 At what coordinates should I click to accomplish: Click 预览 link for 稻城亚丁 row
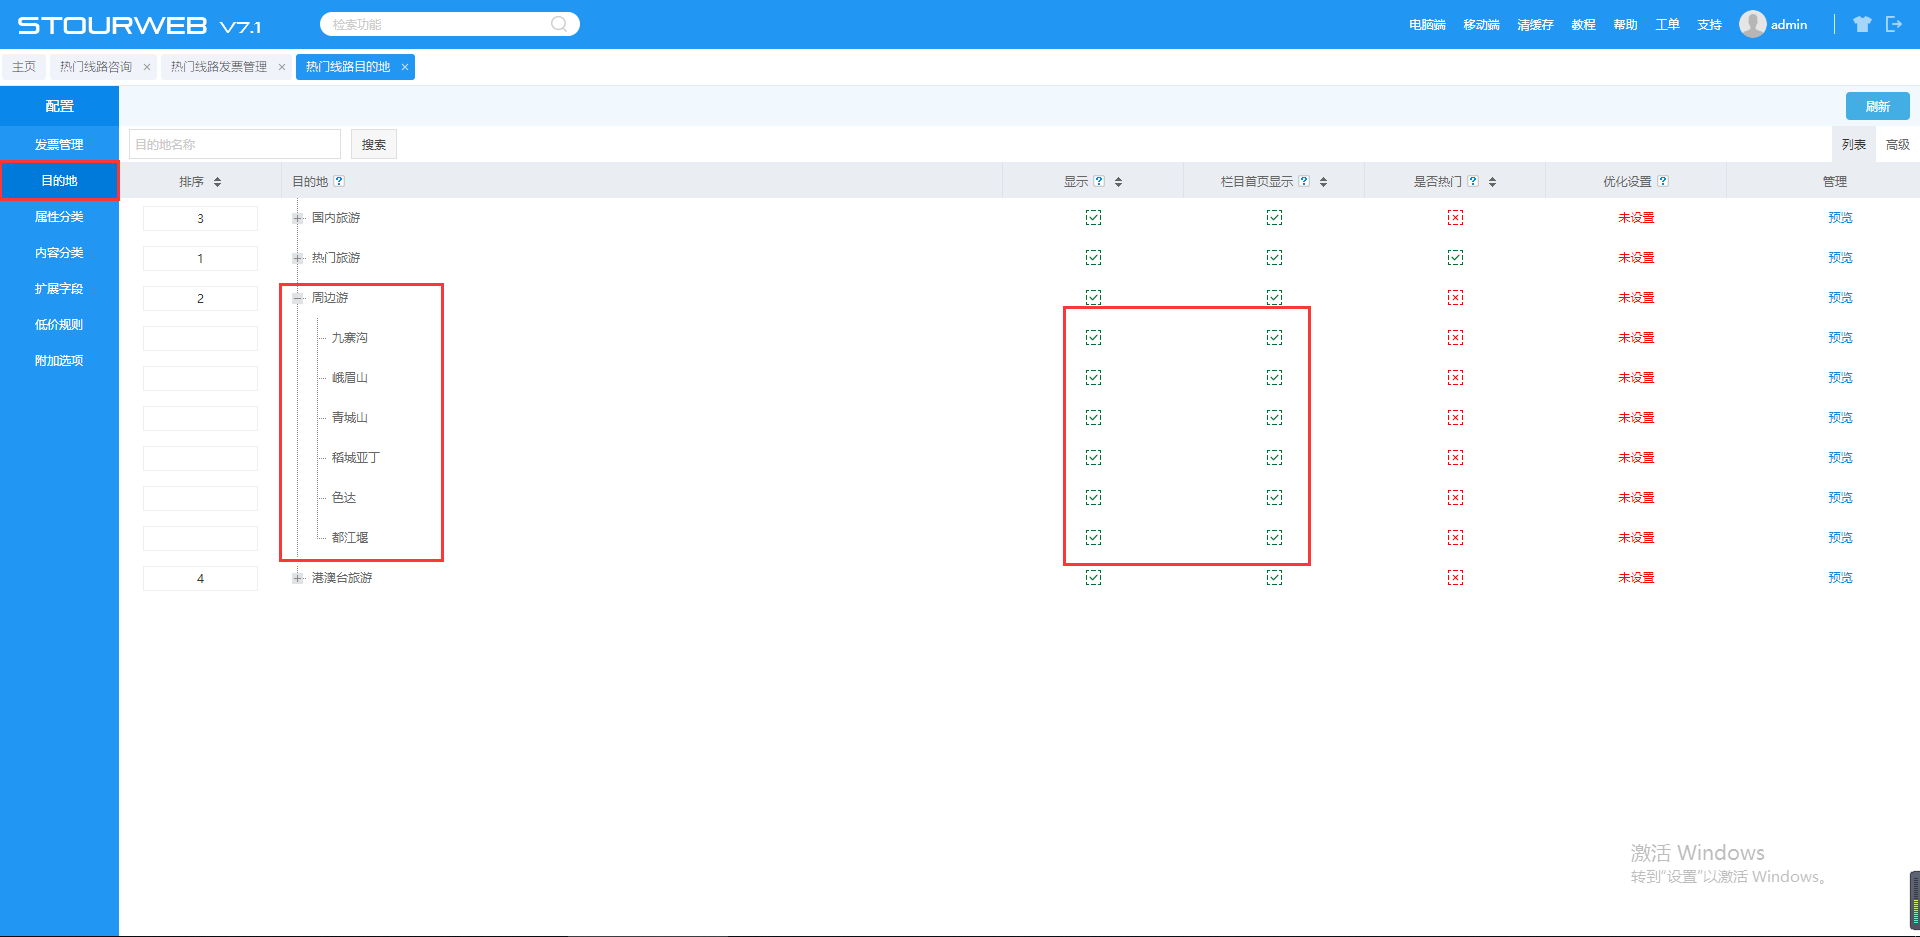tap(1840, 458)
